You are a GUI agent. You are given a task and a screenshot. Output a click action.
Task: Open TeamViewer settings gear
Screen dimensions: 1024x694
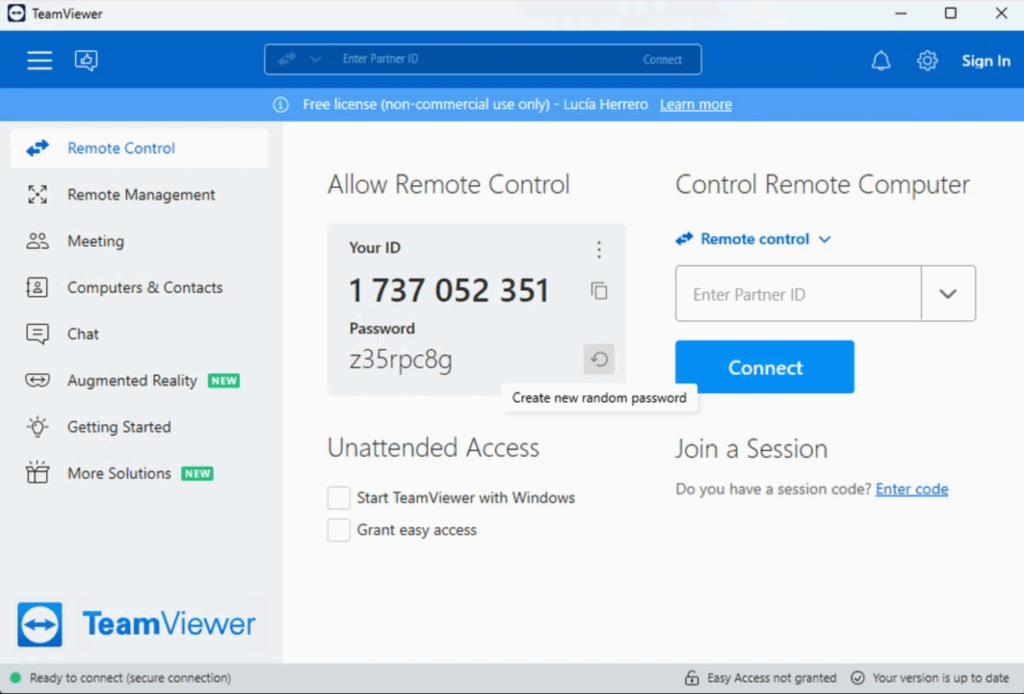point(927,60)
